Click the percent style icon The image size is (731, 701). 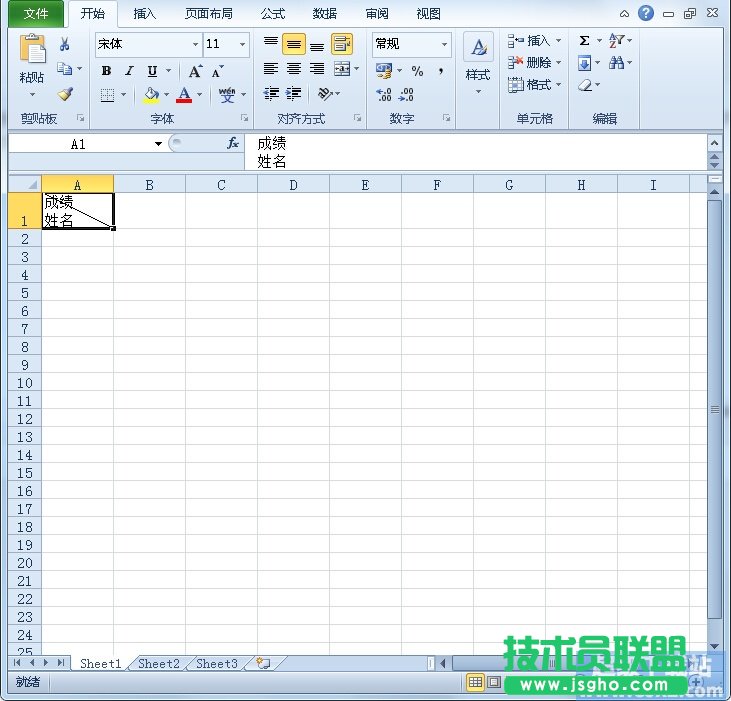click(417, 71)
